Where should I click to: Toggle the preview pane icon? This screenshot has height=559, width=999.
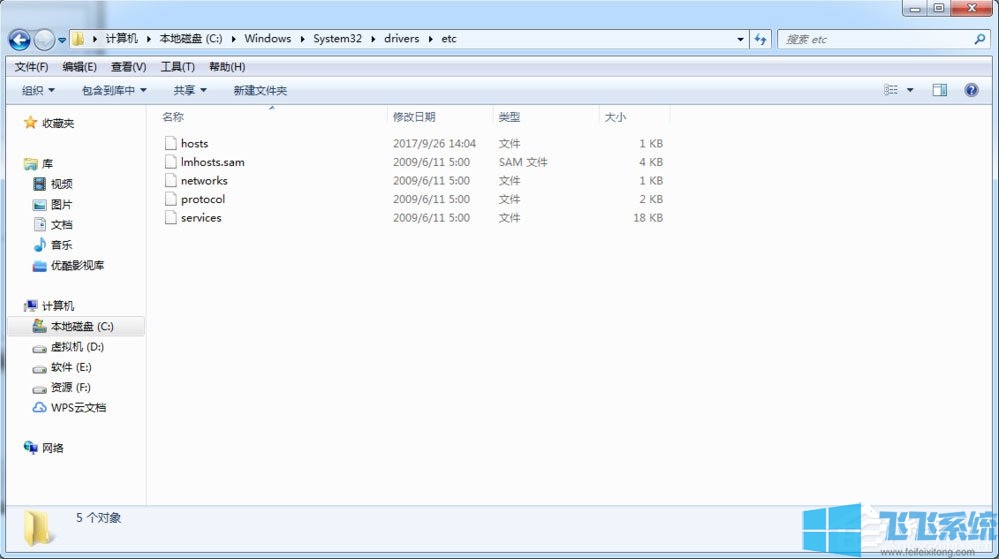[x=939, y=90]
